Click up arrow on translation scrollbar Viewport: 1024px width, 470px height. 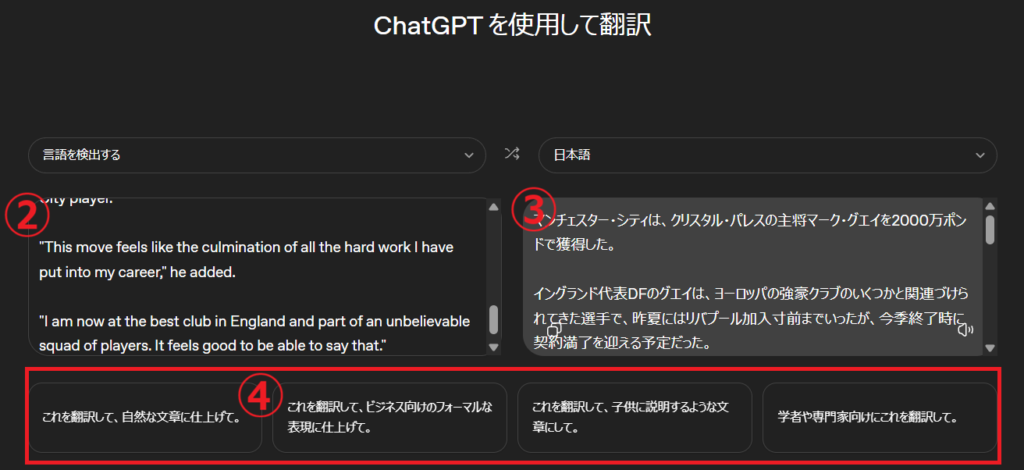(990, 207)
